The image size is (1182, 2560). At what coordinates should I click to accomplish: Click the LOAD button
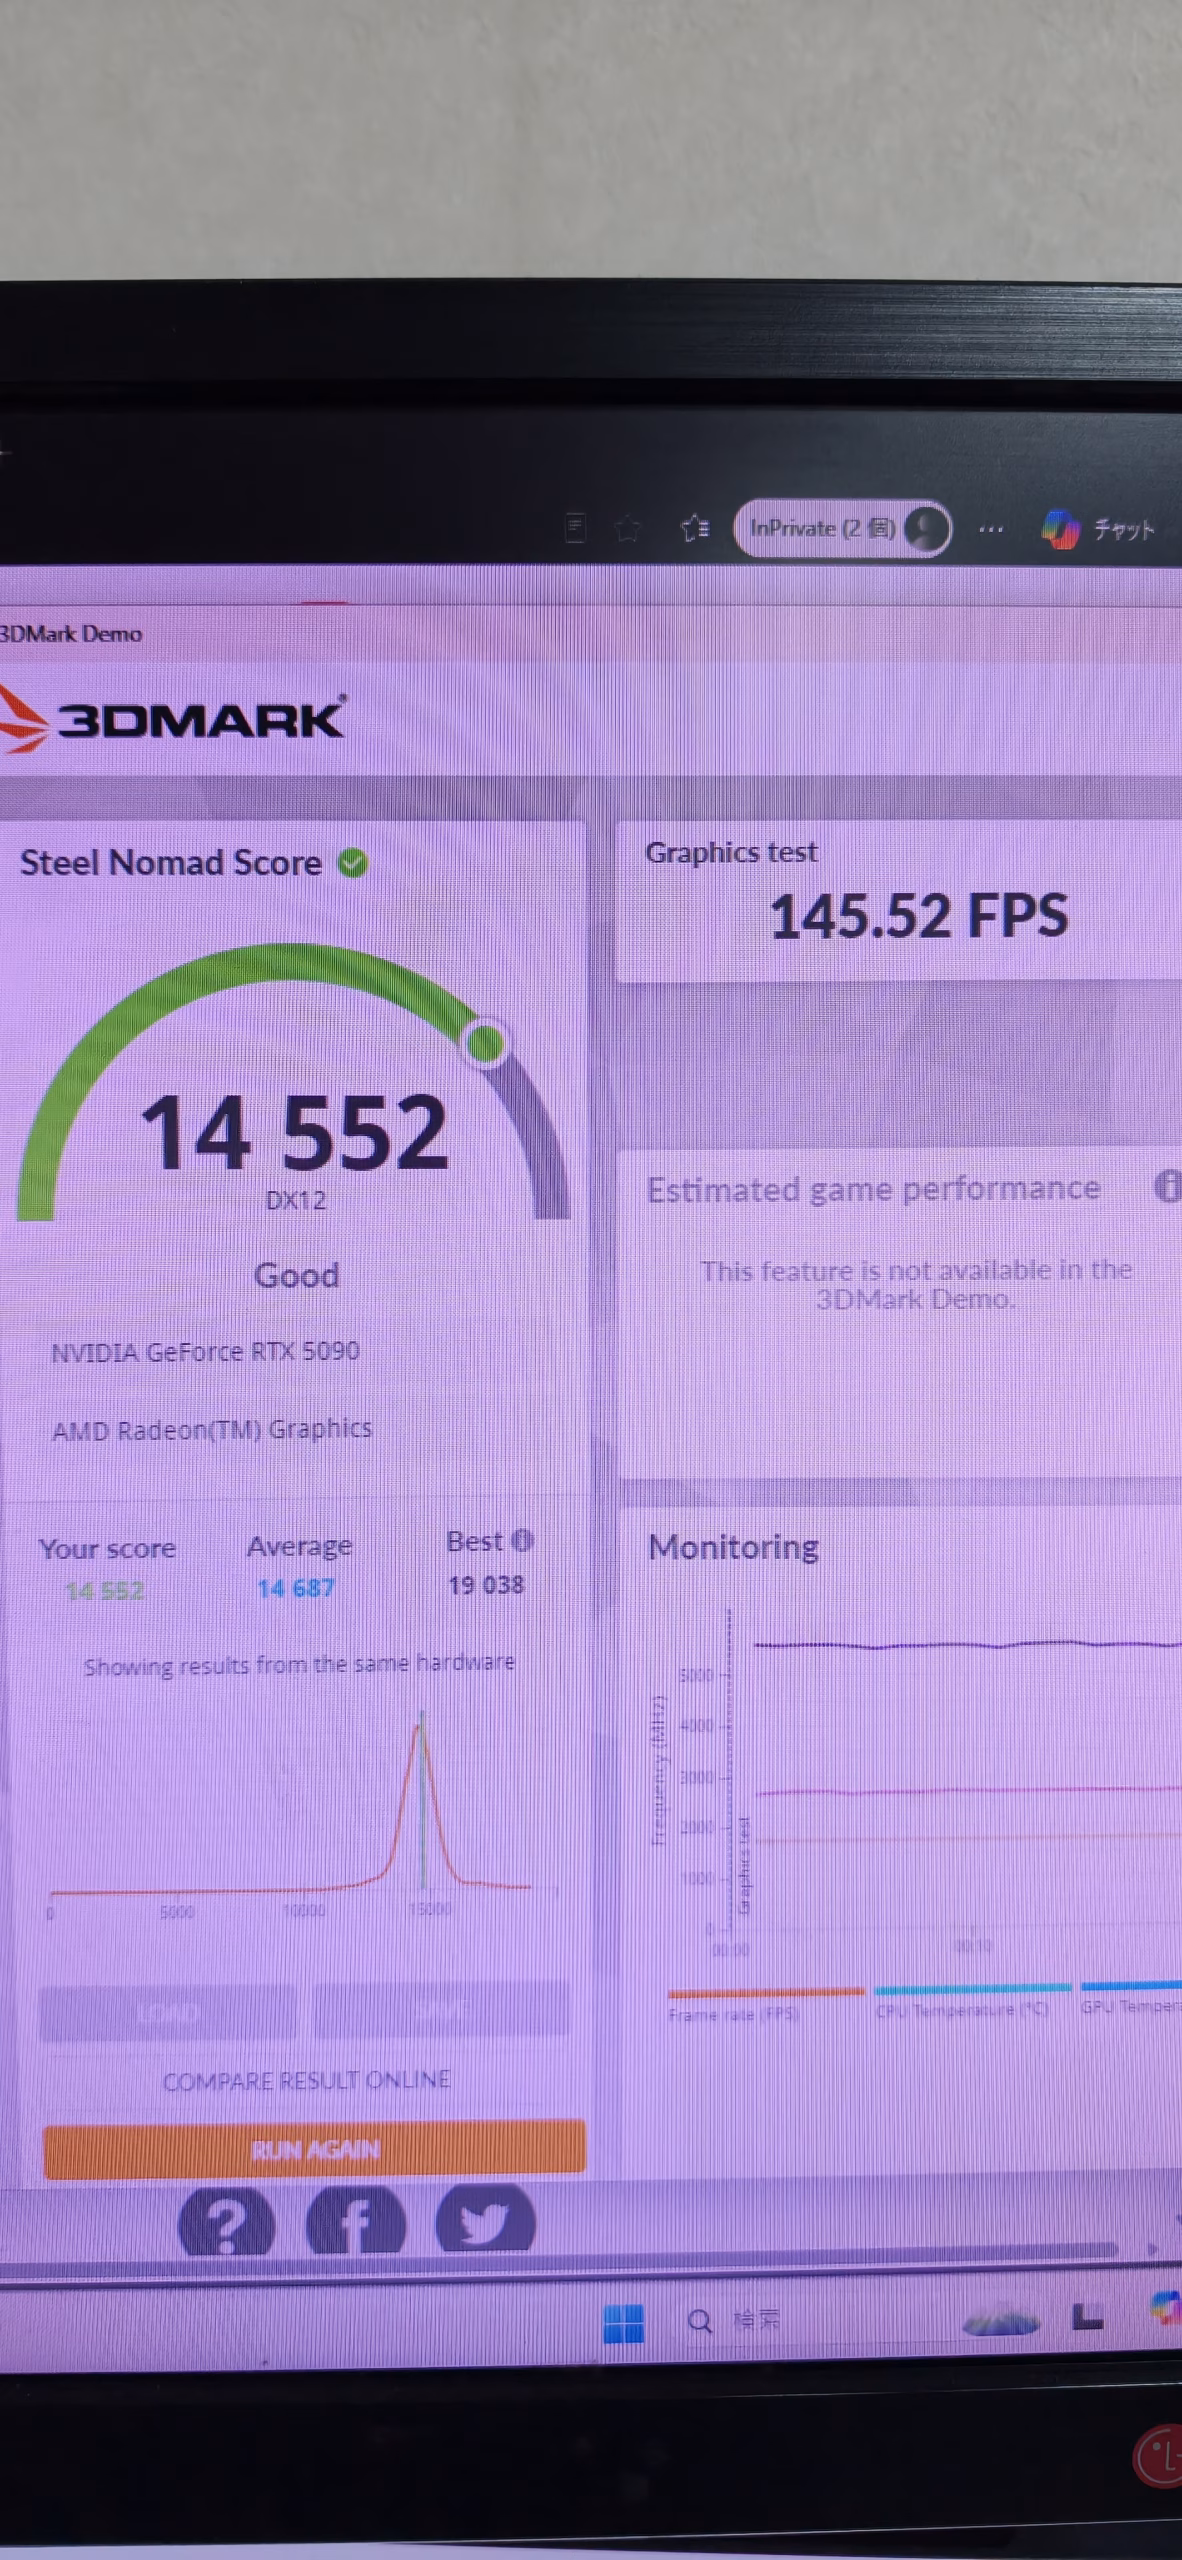point(168,2012)
